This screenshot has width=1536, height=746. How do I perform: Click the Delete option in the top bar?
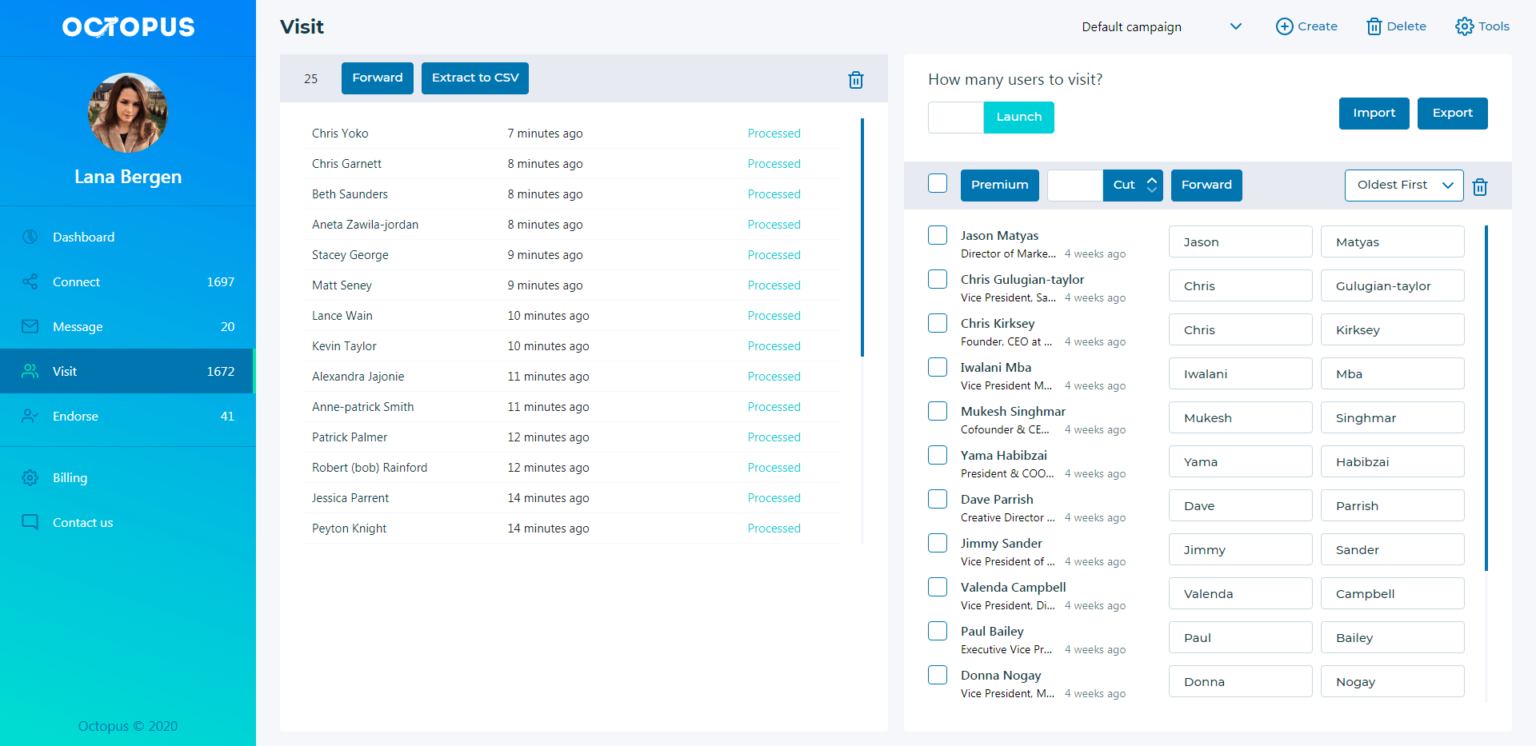pos(1395,26)
